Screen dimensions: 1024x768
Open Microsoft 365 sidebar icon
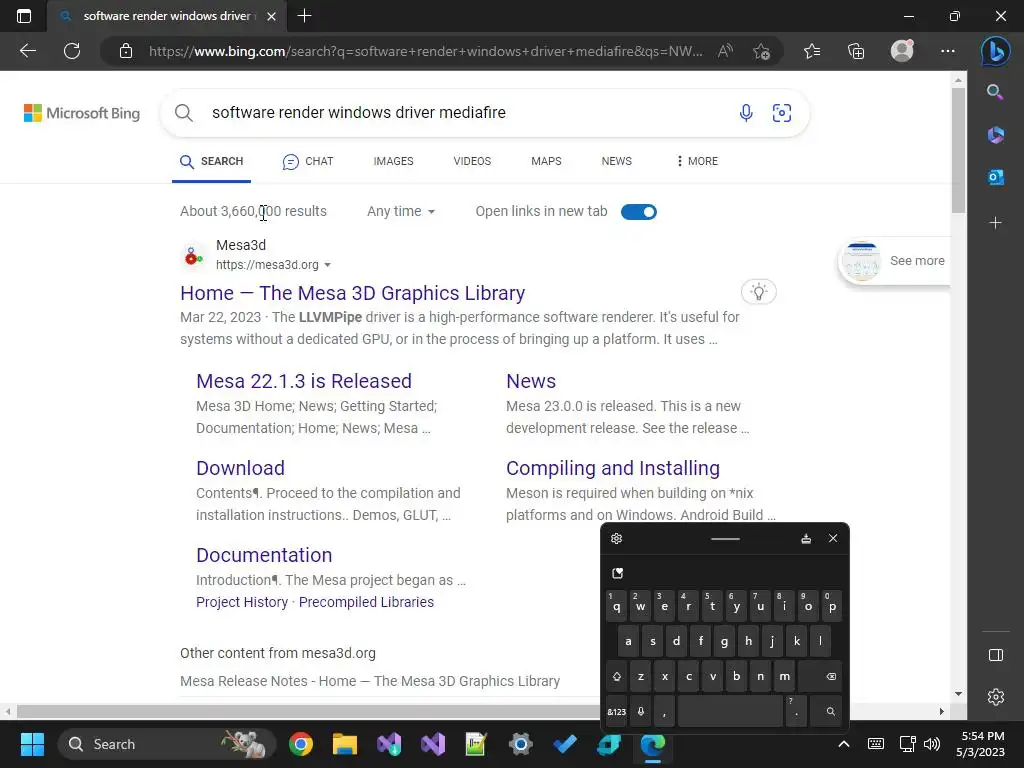click(995, 135)
